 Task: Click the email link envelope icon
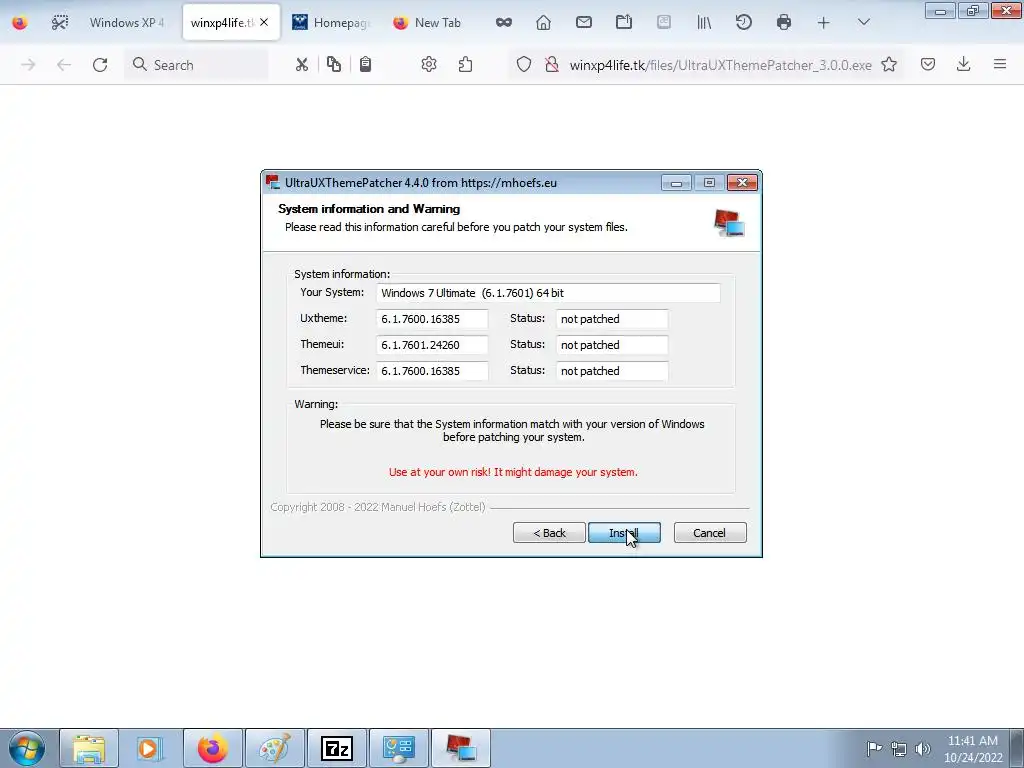584,23
